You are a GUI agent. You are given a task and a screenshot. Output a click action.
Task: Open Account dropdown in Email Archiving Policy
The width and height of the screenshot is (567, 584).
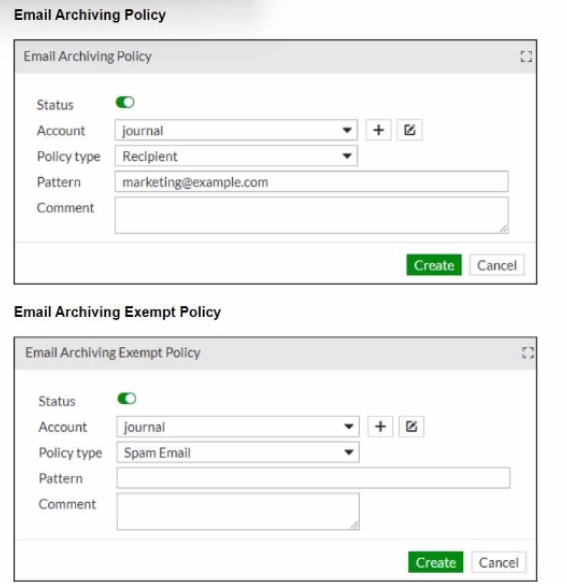coord(236,130)
